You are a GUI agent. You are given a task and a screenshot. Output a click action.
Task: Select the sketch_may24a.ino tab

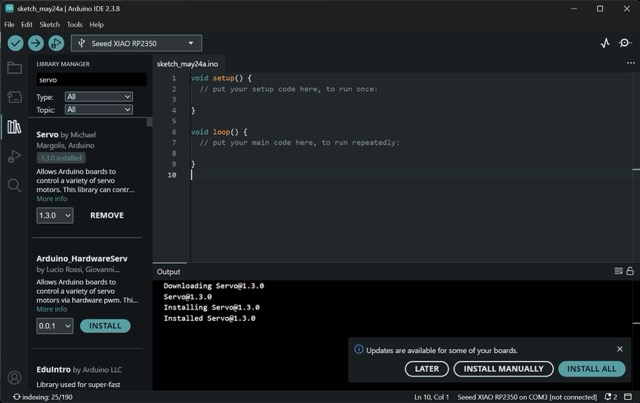point(187,64)
